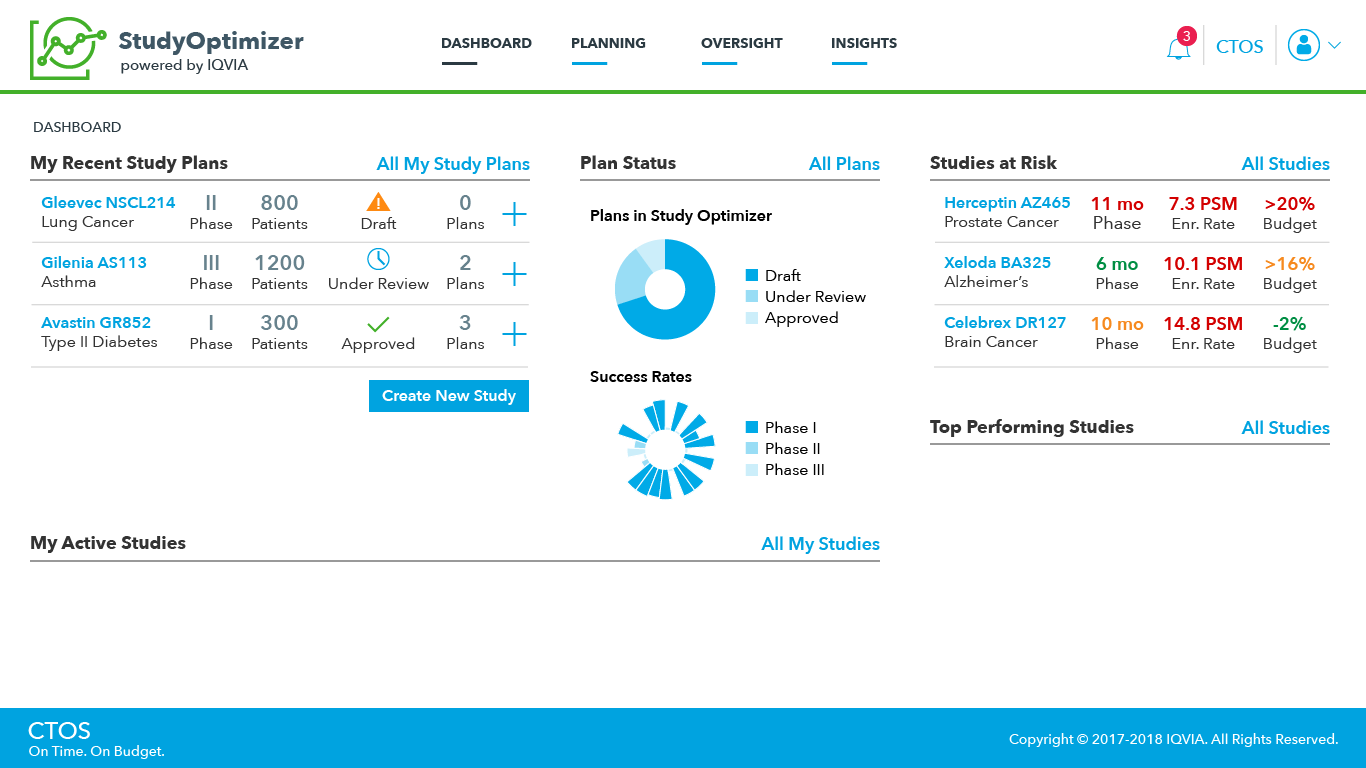1366x768 pixels.
Task: Click the plus icon for Gleevec NSCL214
Action: (x=514, y=213)
